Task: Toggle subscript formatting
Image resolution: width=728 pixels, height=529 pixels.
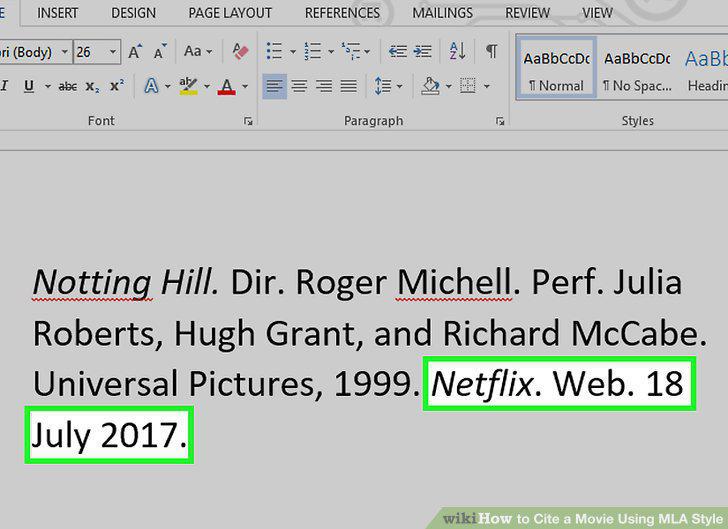Action: click(x=92, y=86)
